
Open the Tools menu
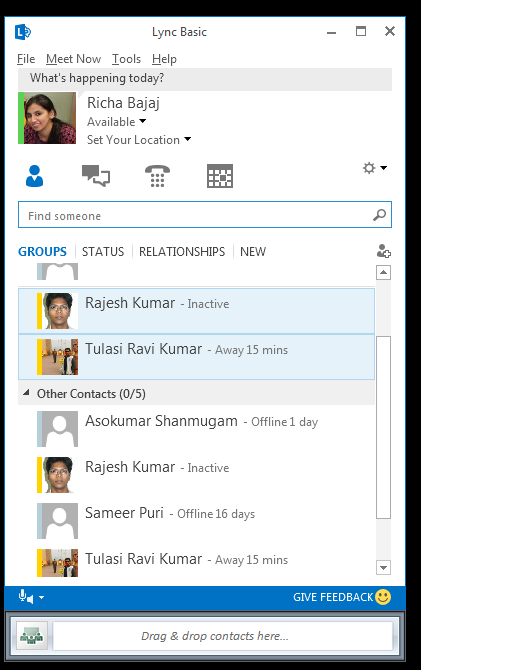click(126, 59)
